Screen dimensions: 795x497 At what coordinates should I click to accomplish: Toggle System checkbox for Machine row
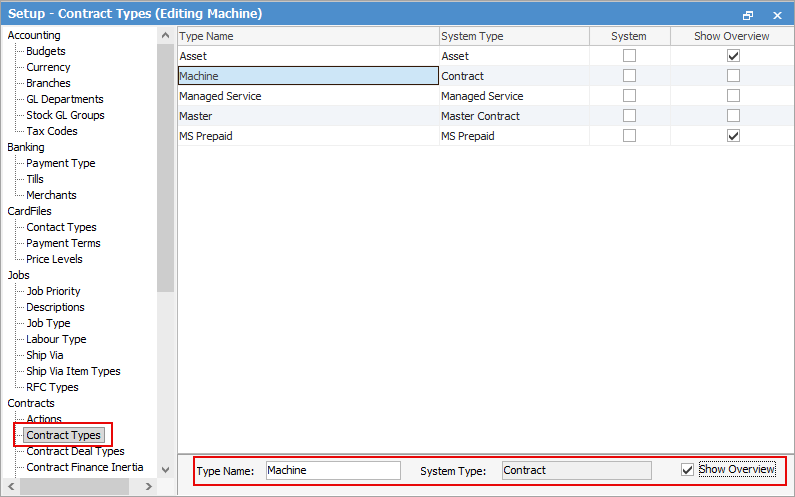tap(629, 76)
